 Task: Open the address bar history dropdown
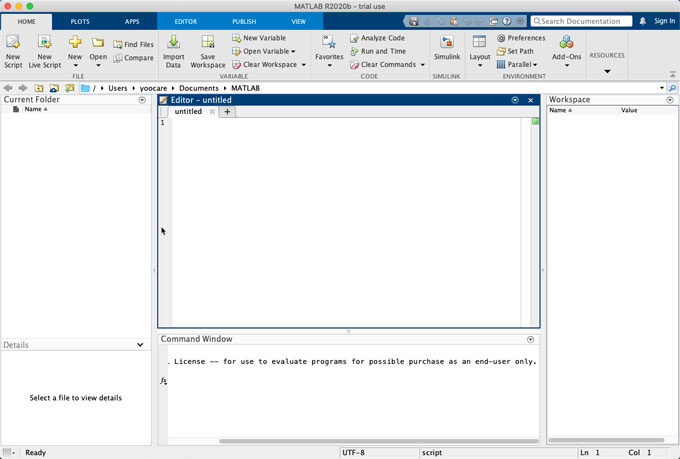click(x=662, y=88)
